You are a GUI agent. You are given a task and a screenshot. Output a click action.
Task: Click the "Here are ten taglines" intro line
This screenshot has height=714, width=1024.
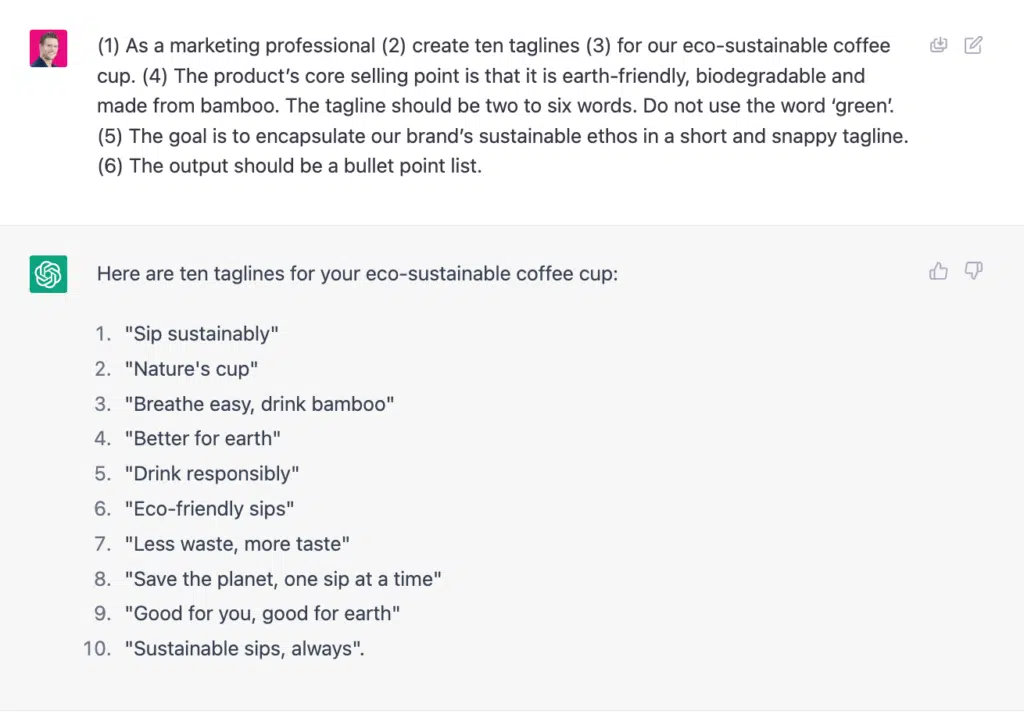pyautogui.click(x=357, y=273)
